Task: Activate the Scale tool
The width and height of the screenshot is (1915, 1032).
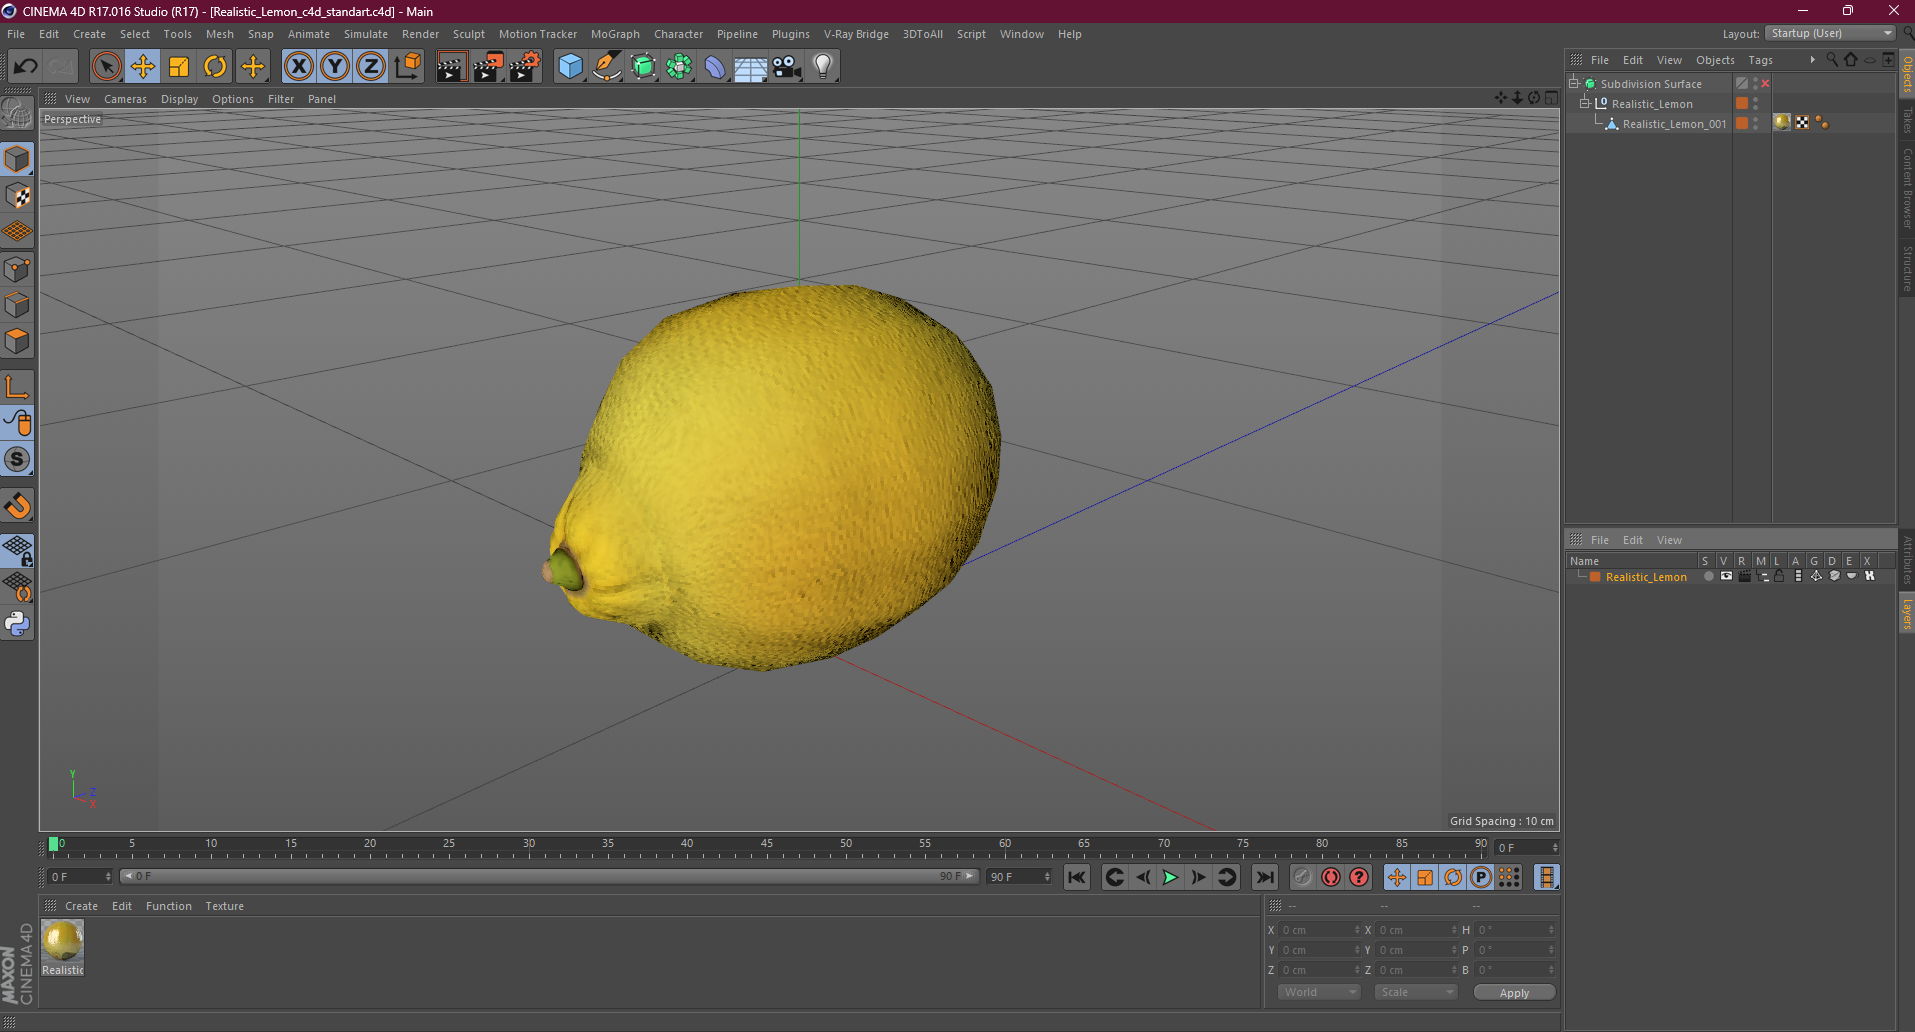Action: click(179, 66)
